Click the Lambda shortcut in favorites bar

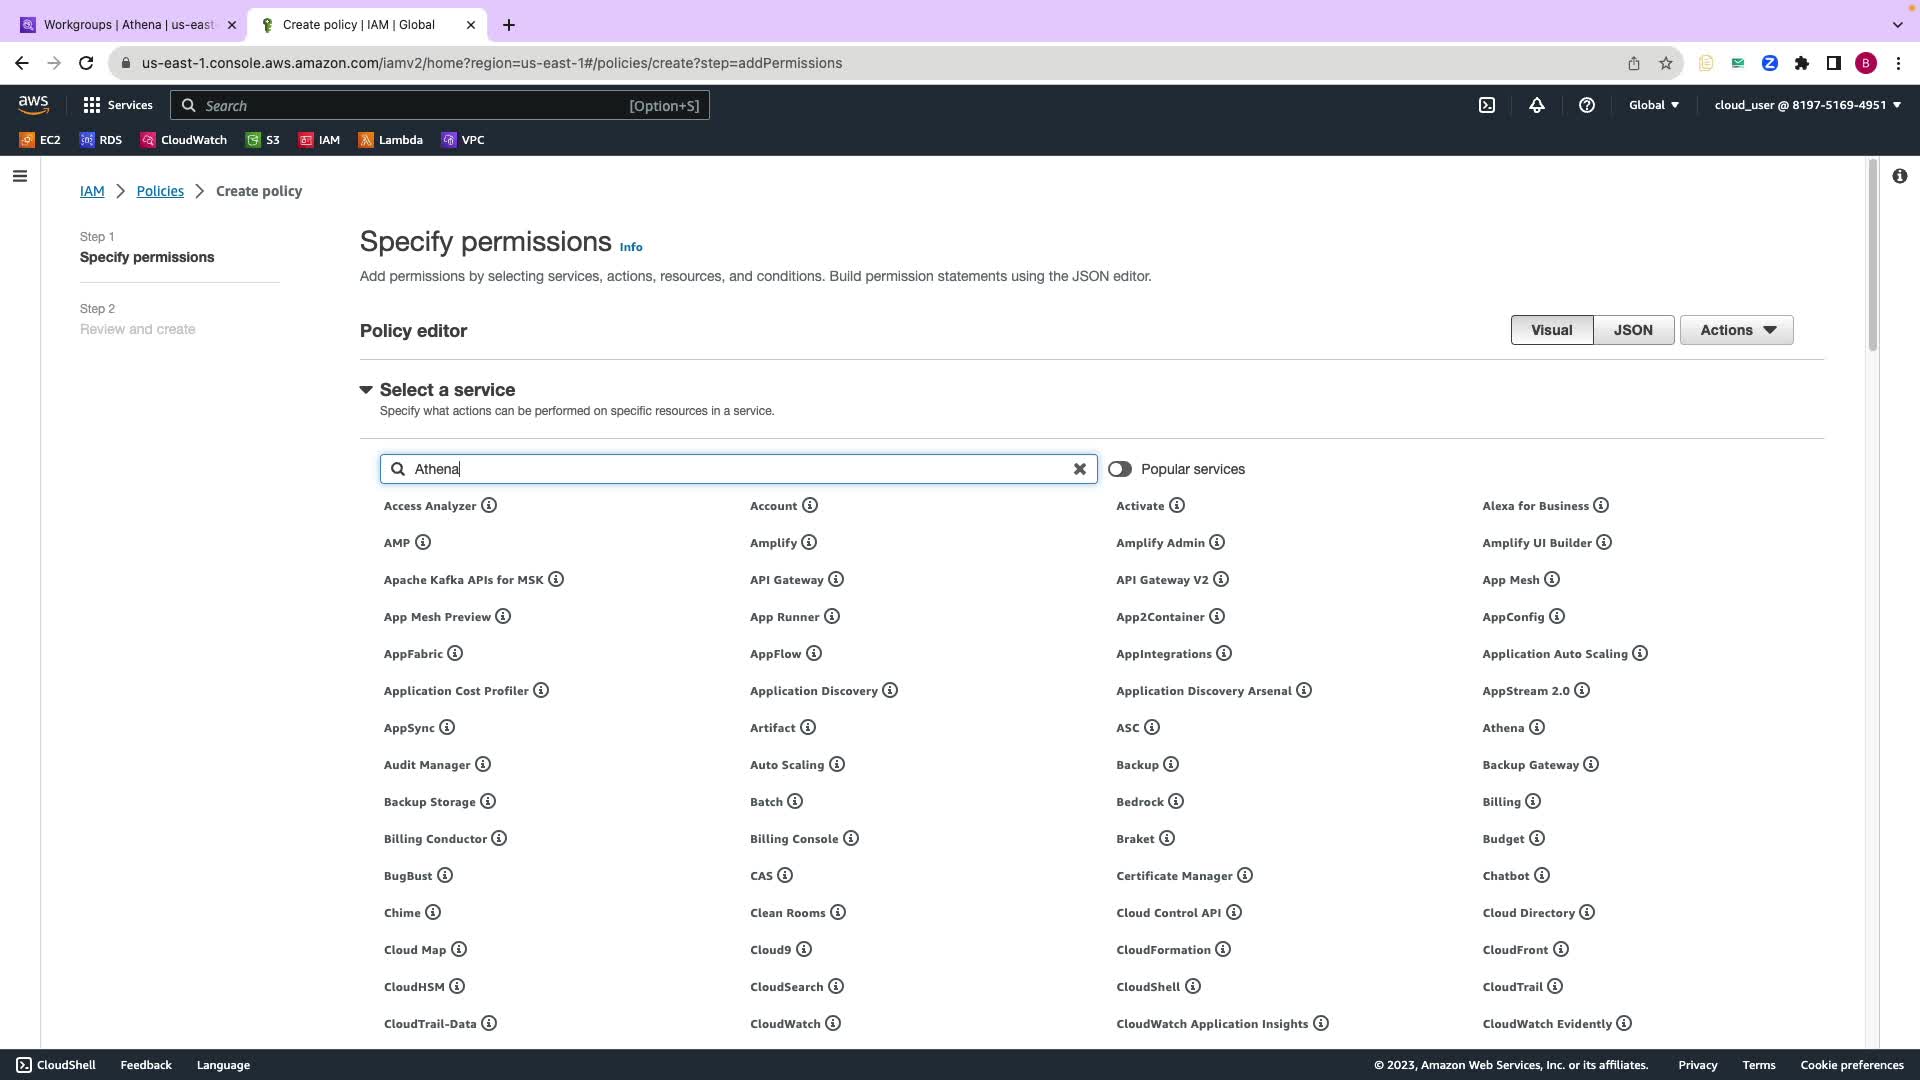391,140
